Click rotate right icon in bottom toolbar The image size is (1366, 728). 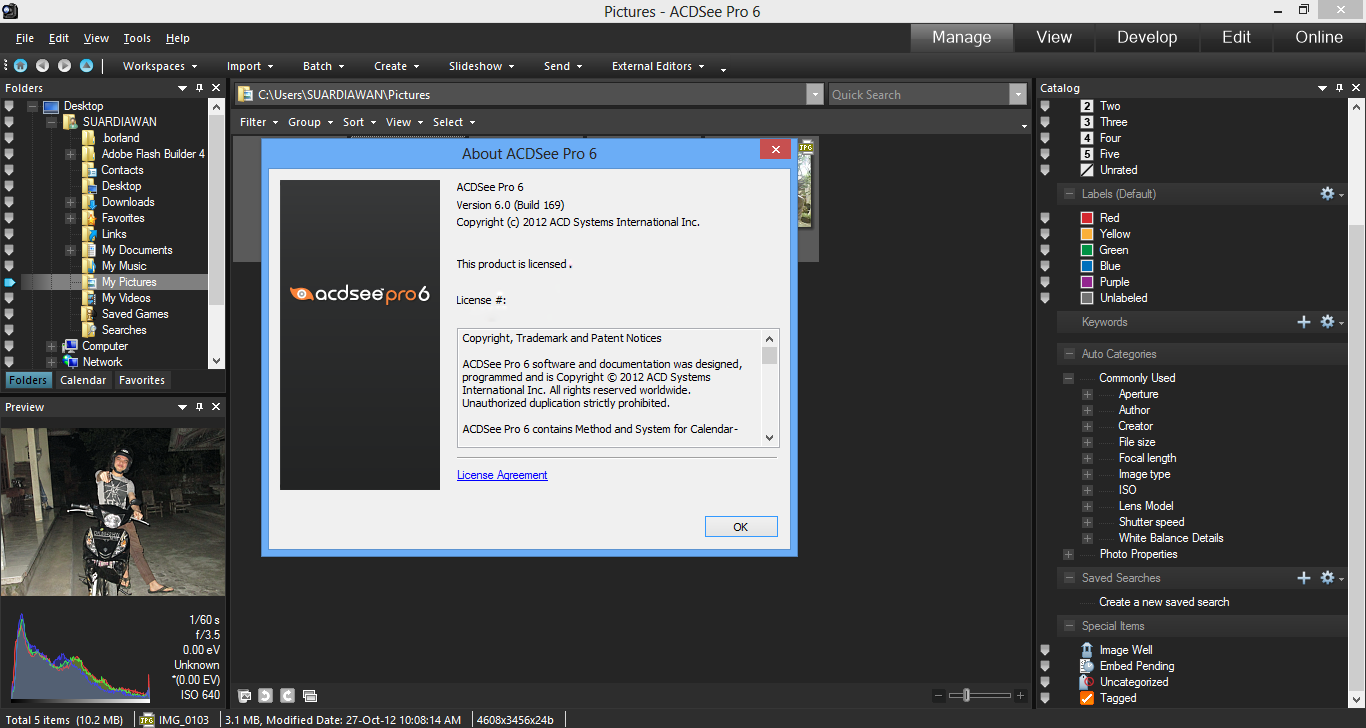[x=287, y=695]
